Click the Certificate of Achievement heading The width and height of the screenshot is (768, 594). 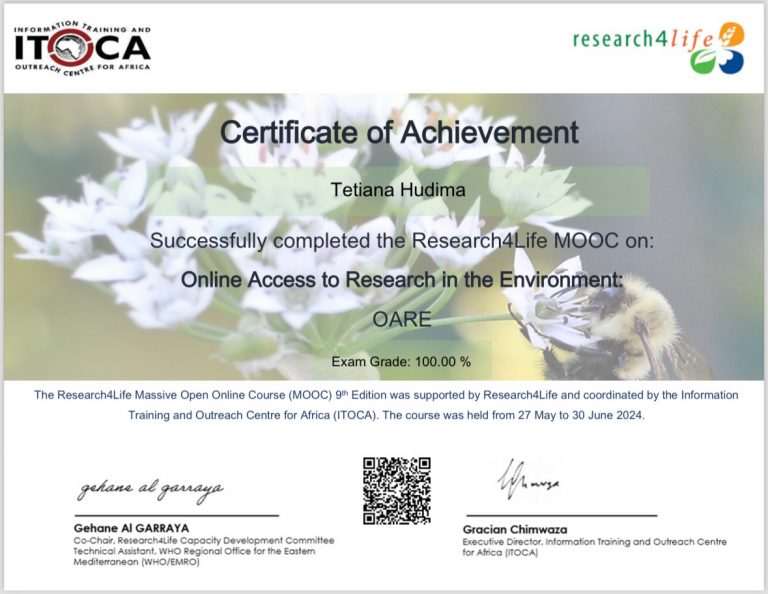pyautogui.click(x=399, y=132)
